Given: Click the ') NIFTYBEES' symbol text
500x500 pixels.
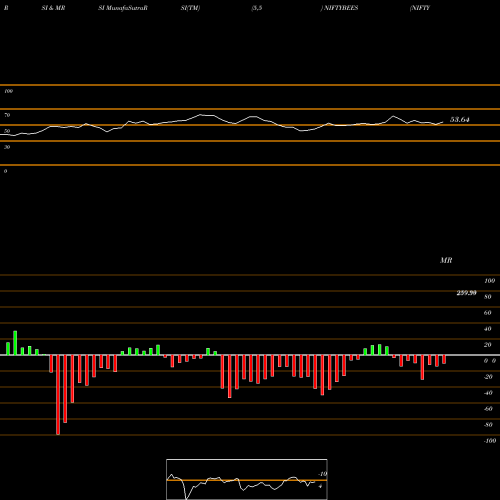Looking at the screenshot, I should point(339,8).
